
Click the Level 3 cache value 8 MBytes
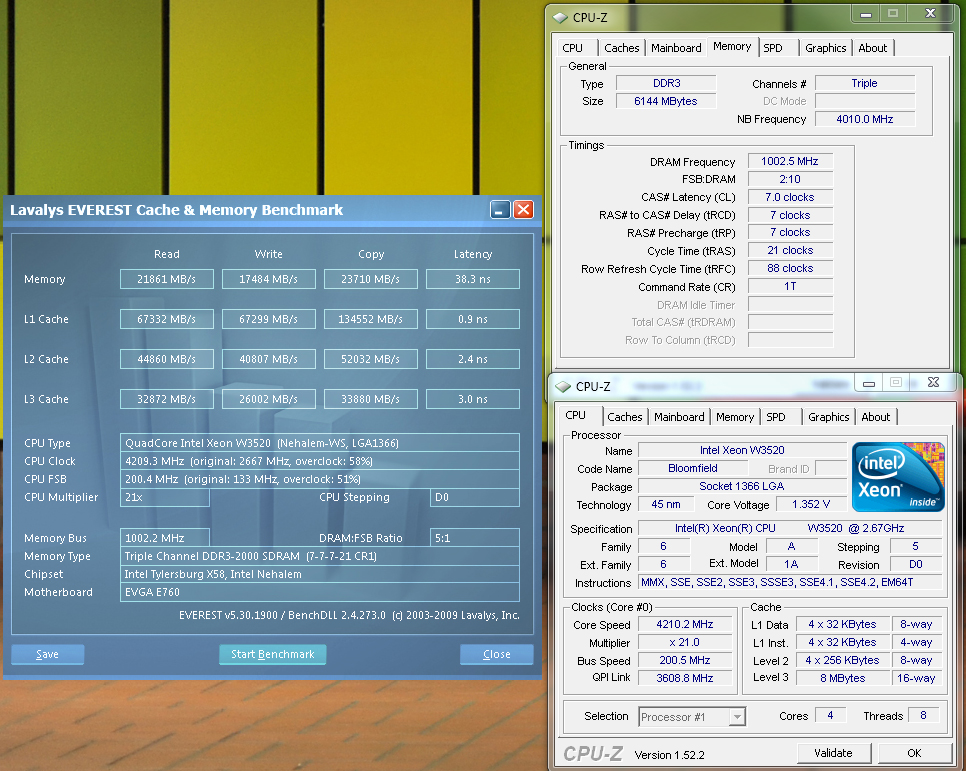point(842,678)
